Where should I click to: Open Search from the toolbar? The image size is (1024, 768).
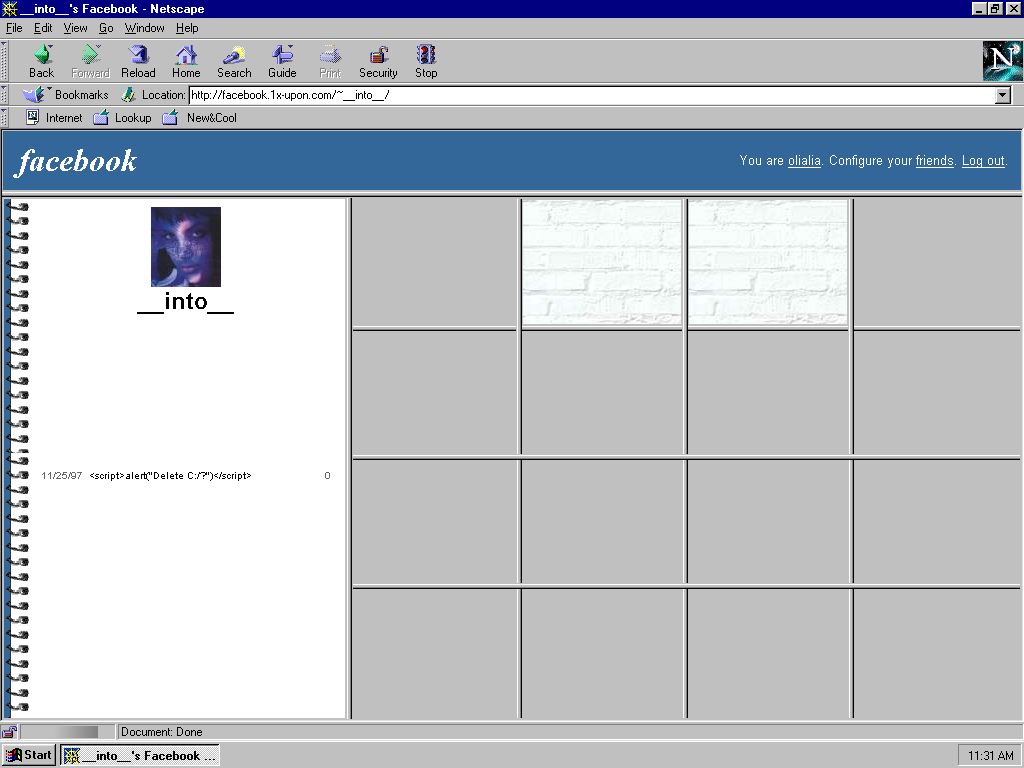pos(234,56)
